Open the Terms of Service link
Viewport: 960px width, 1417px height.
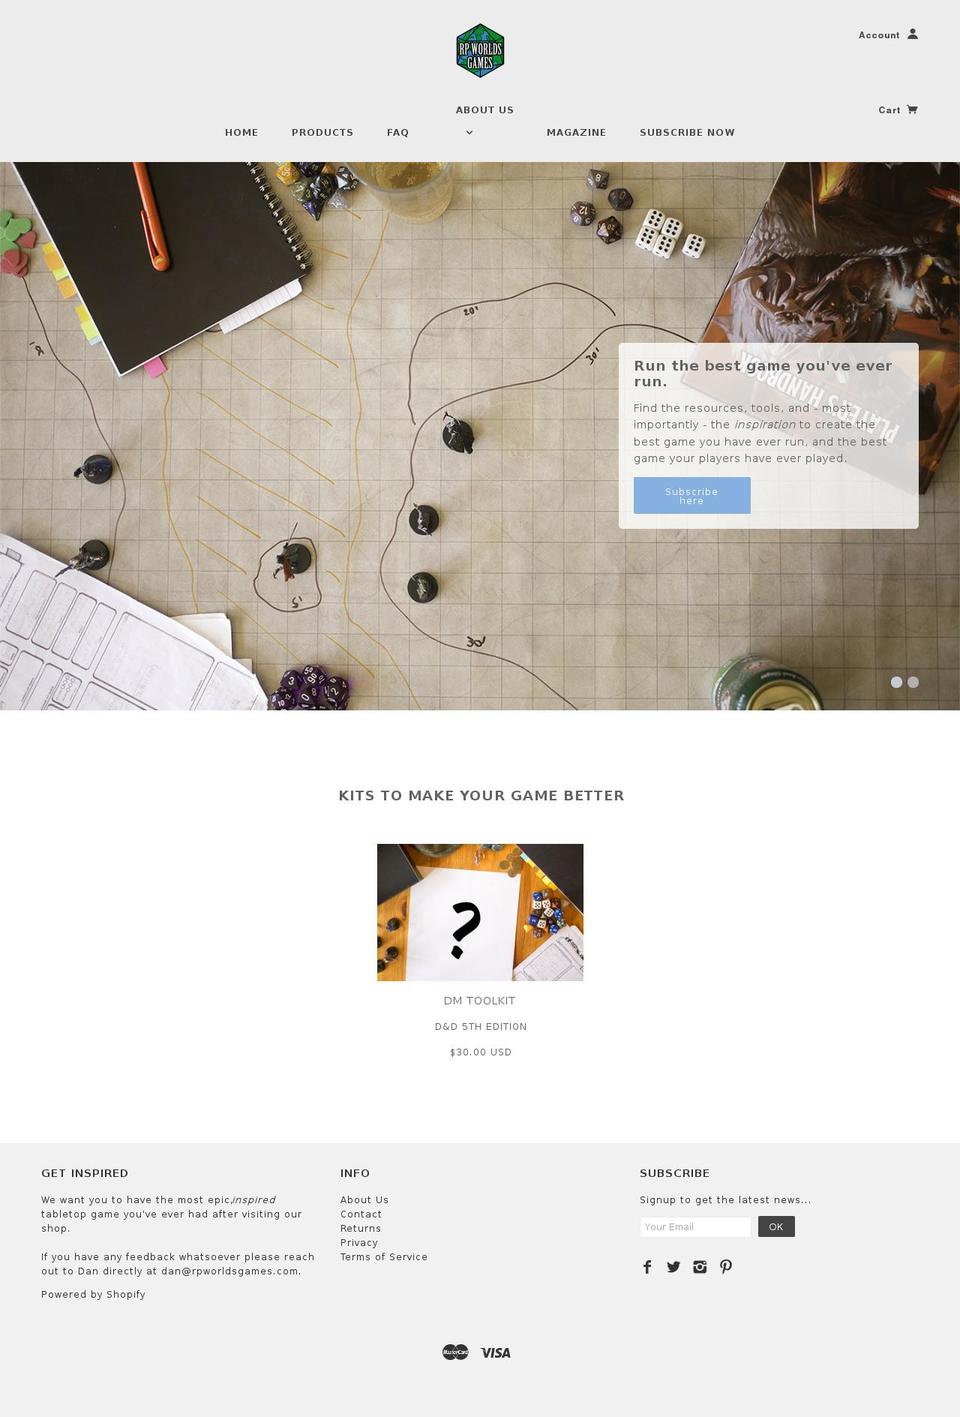[384, 1257]
